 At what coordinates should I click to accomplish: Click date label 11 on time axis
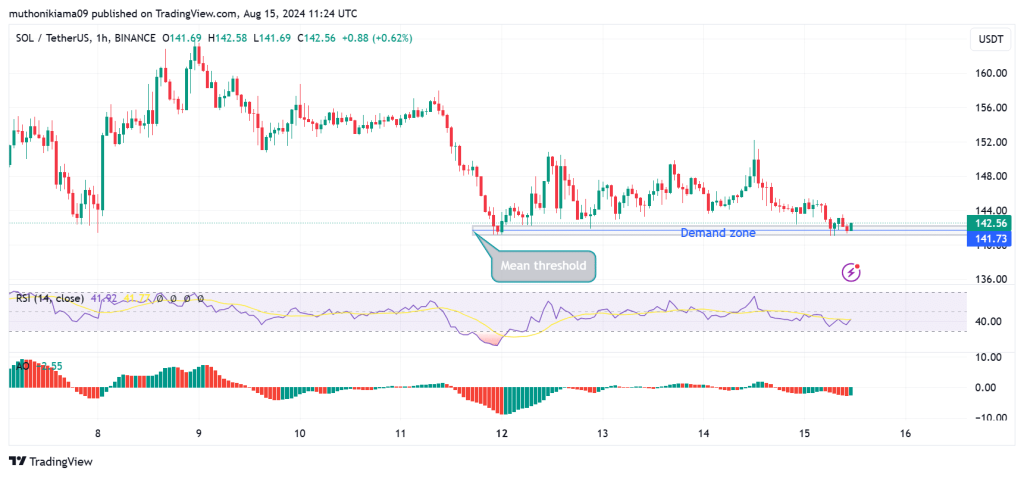click(400, 433)
